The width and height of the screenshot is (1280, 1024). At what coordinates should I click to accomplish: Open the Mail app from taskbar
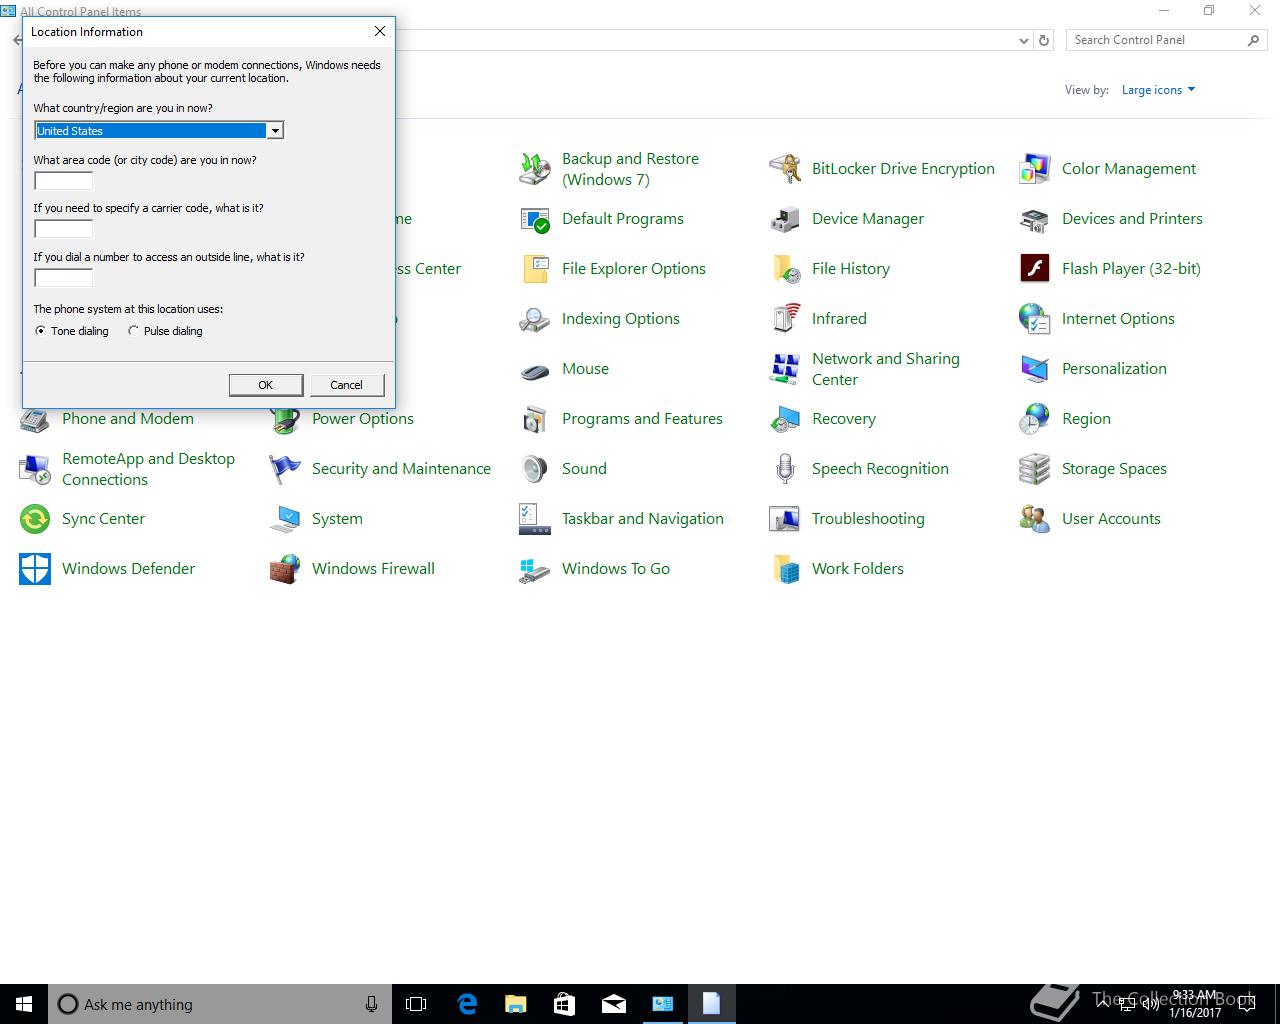[614, 1004]
